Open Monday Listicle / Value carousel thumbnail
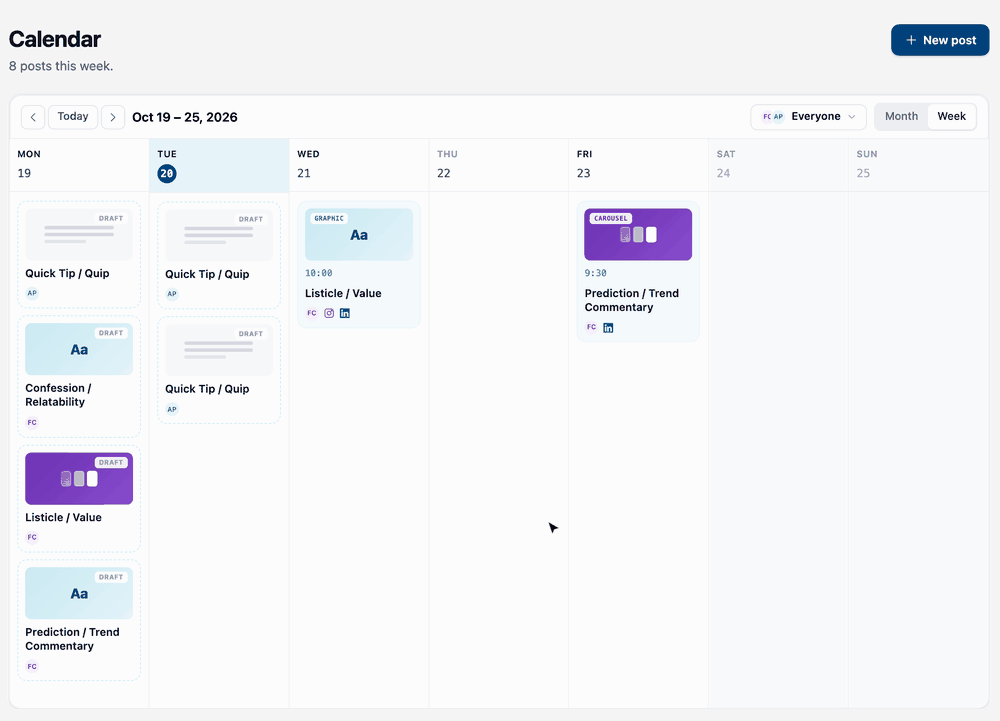The width and height of the screenshot is (1000, 721). 79,479
